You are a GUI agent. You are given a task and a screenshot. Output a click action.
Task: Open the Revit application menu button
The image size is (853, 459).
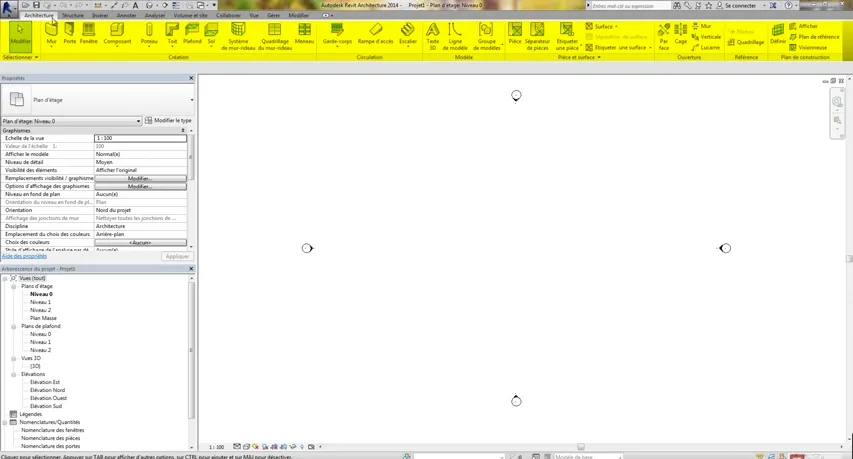tap(8, 8)
